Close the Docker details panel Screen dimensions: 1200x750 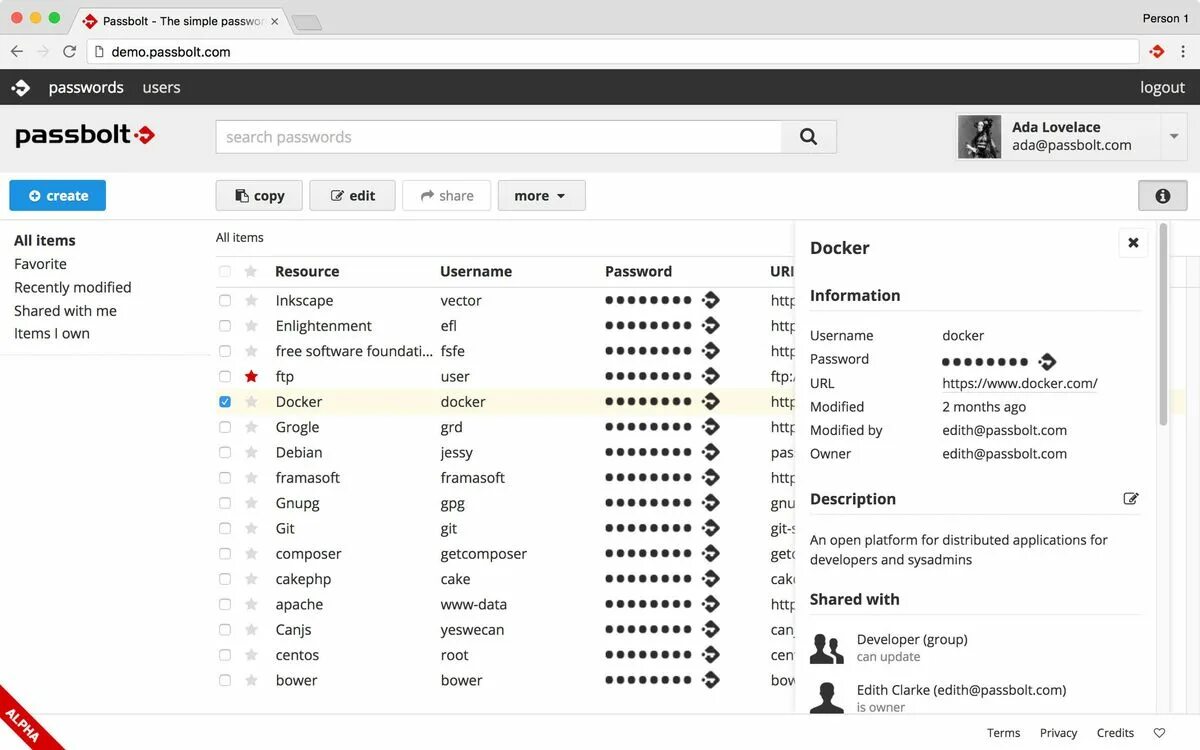pyautogui.click(x=1133, y=243)
